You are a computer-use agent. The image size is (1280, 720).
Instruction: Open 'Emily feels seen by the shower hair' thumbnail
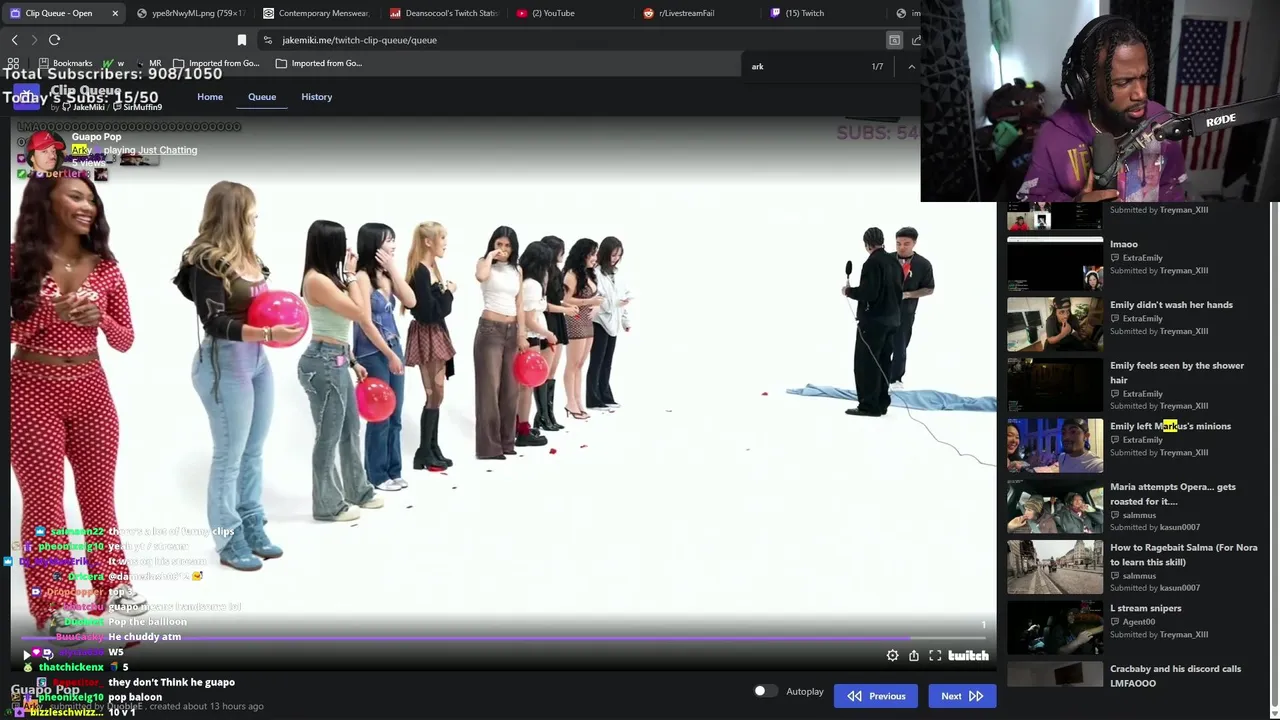(1055, 385)
